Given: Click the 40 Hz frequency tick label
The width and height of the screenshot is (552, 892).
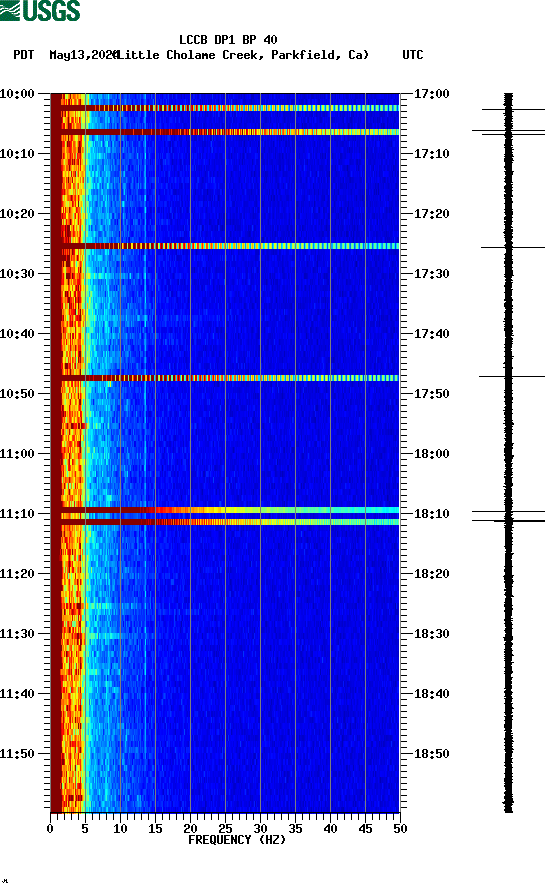Looking at the screenshot, I should click(x=330, y=829).
